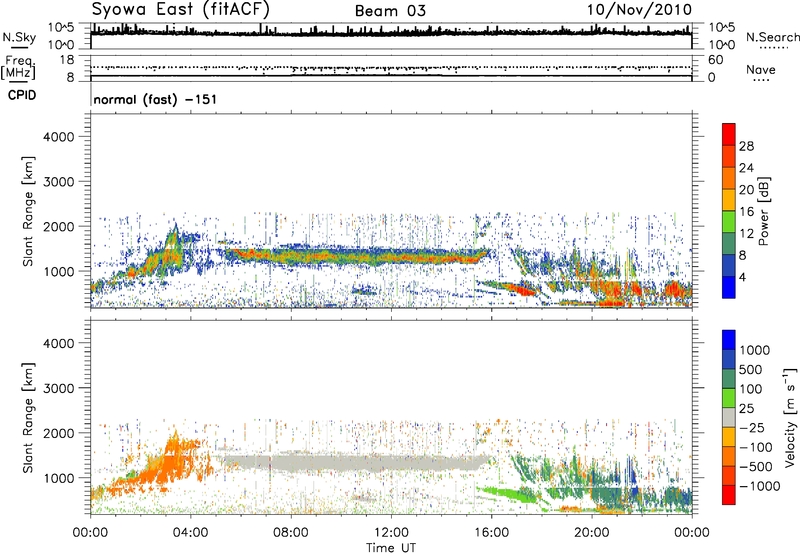Click the gray velocity band near 10:00
The image size is (800, 554).
point(341,463)
